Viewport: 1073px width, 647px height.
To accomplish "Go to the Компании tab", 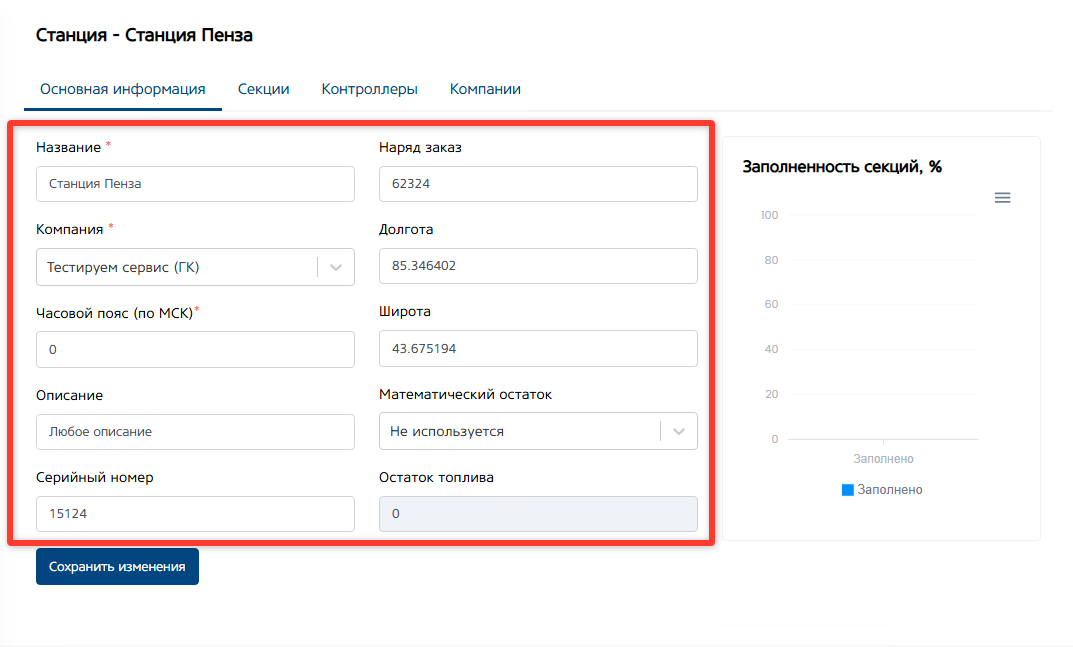I will pyautogui.click(x=485, y=89).
